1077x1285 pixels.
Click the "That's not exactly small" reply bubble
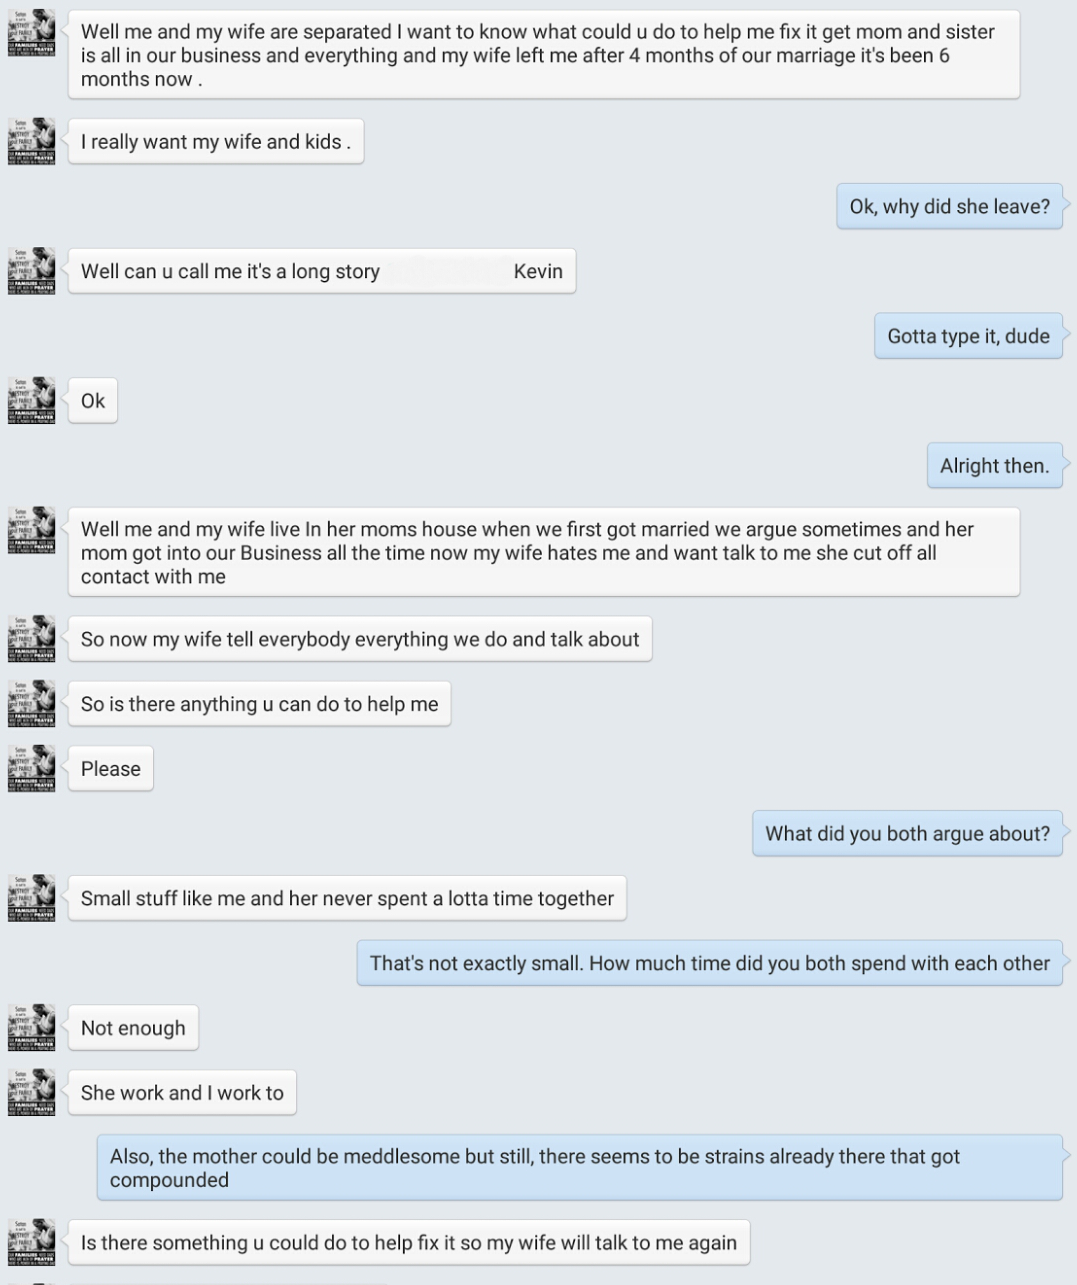(709, 963)
